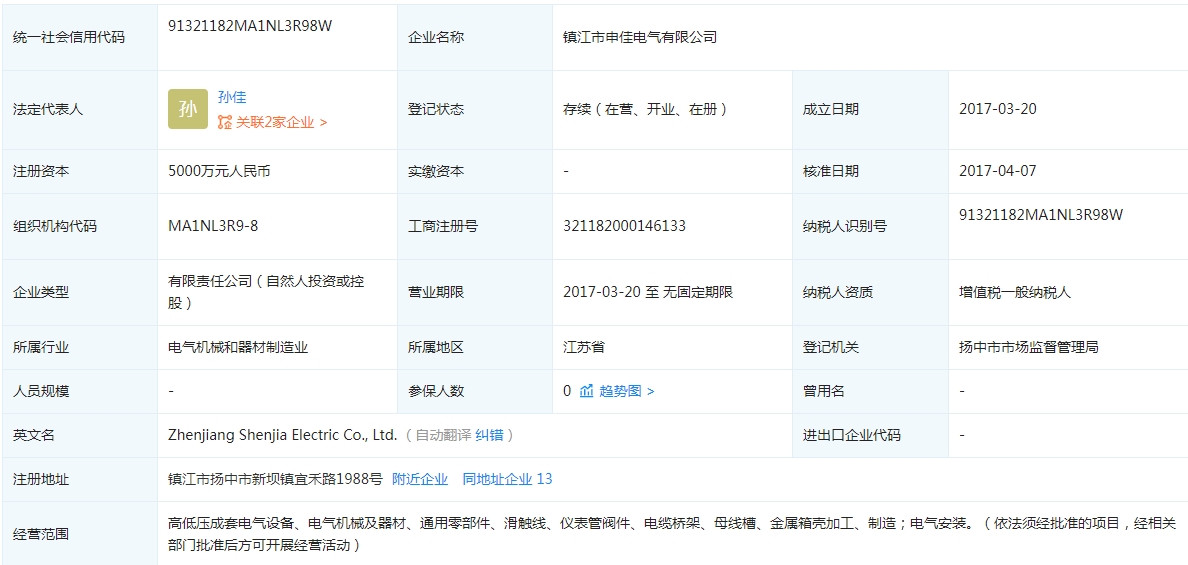Click the approval date 2017-04-07
Viewport: 1188px width, 565px height.
point(997,171)
